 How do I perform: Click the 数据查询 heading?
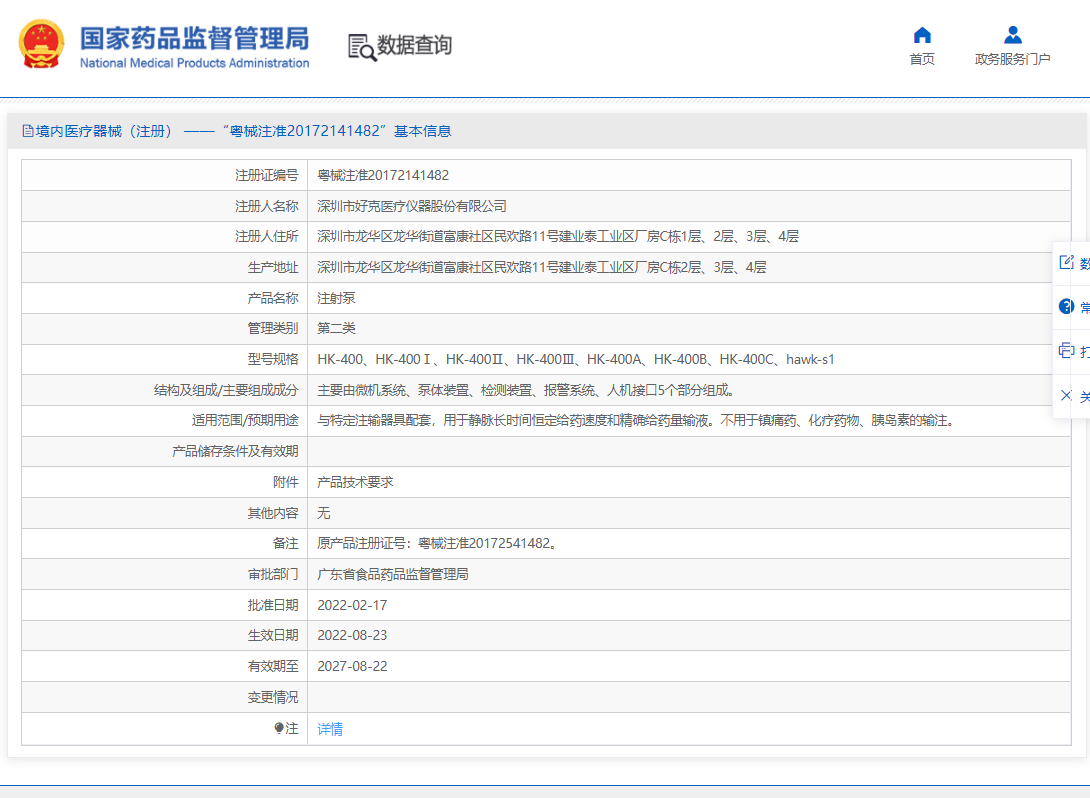414,45
